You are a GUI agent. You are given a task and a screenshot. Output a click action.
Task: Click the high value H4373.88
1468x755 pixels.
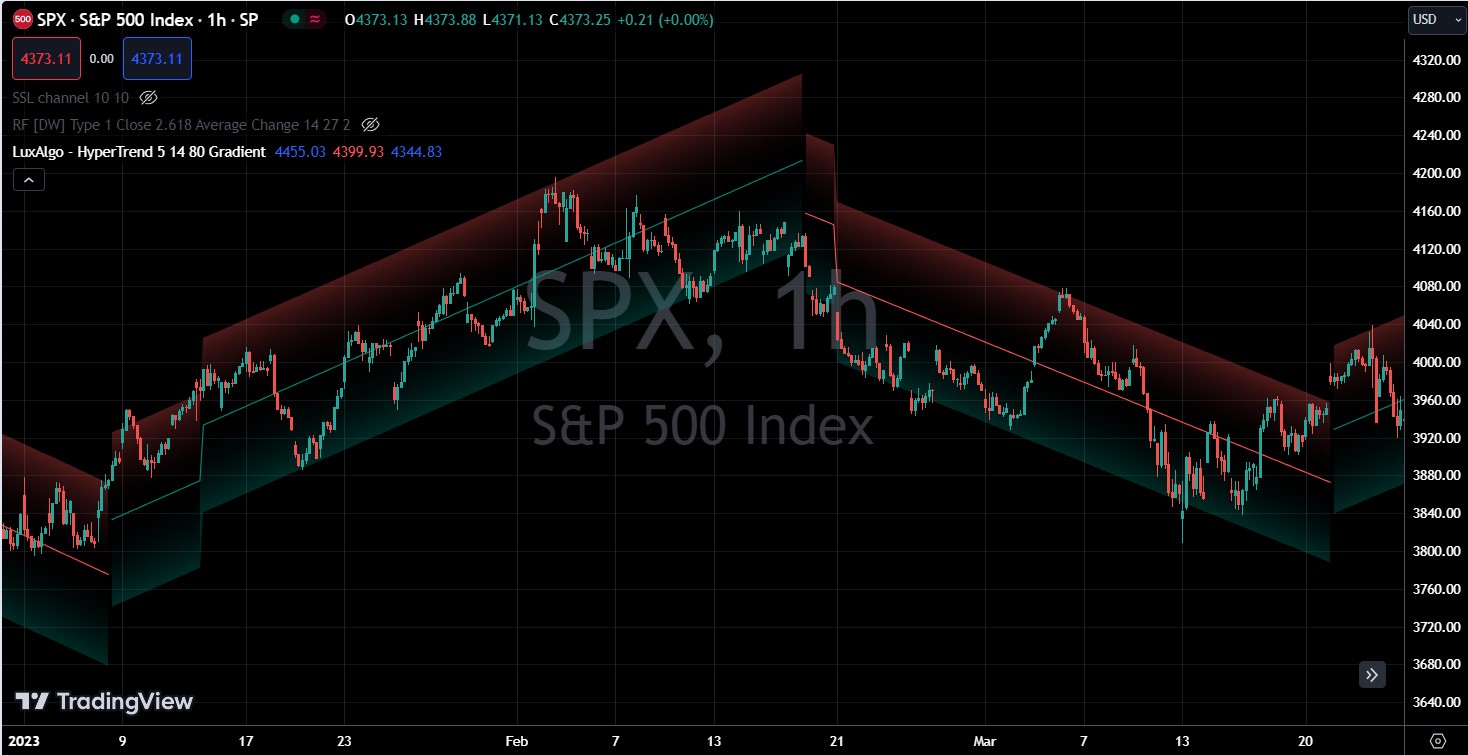pyautogui.click(x=444, y=19)
